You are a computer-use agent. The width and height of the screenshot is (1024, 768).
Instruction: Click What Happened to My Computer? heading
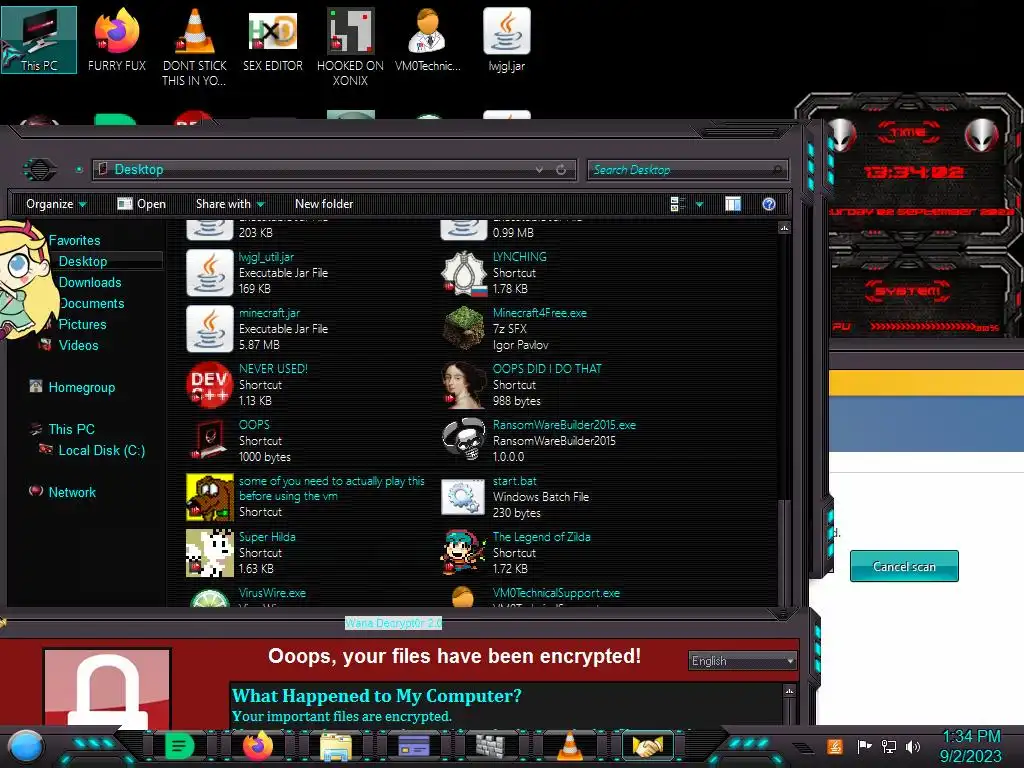point(377,696)
